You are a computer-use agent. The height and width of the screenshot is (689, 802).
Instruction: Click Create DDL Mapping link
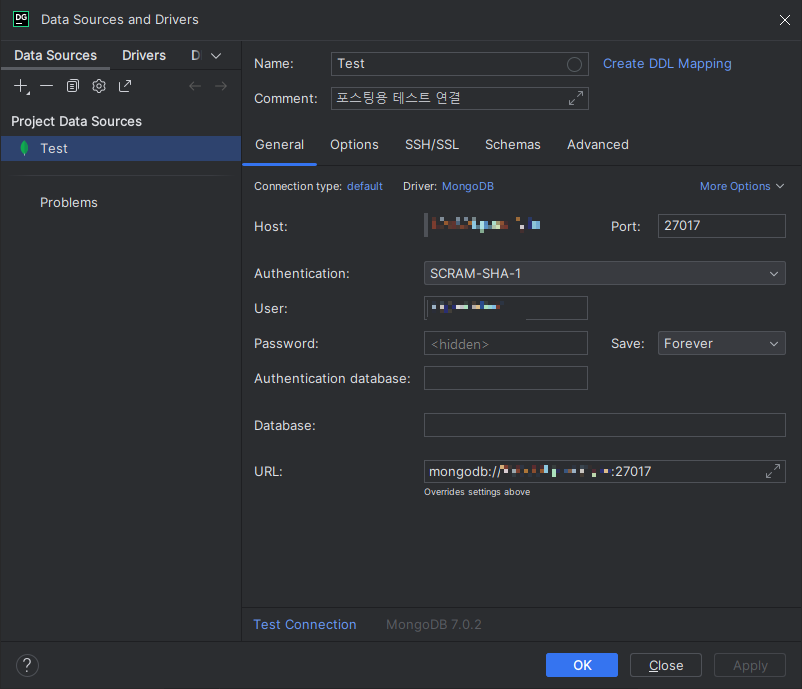click(667, 63)
